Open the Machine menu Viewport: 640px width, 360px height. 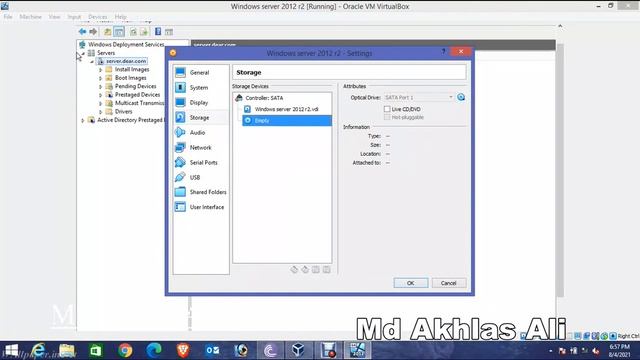click(x=31, y=17)
